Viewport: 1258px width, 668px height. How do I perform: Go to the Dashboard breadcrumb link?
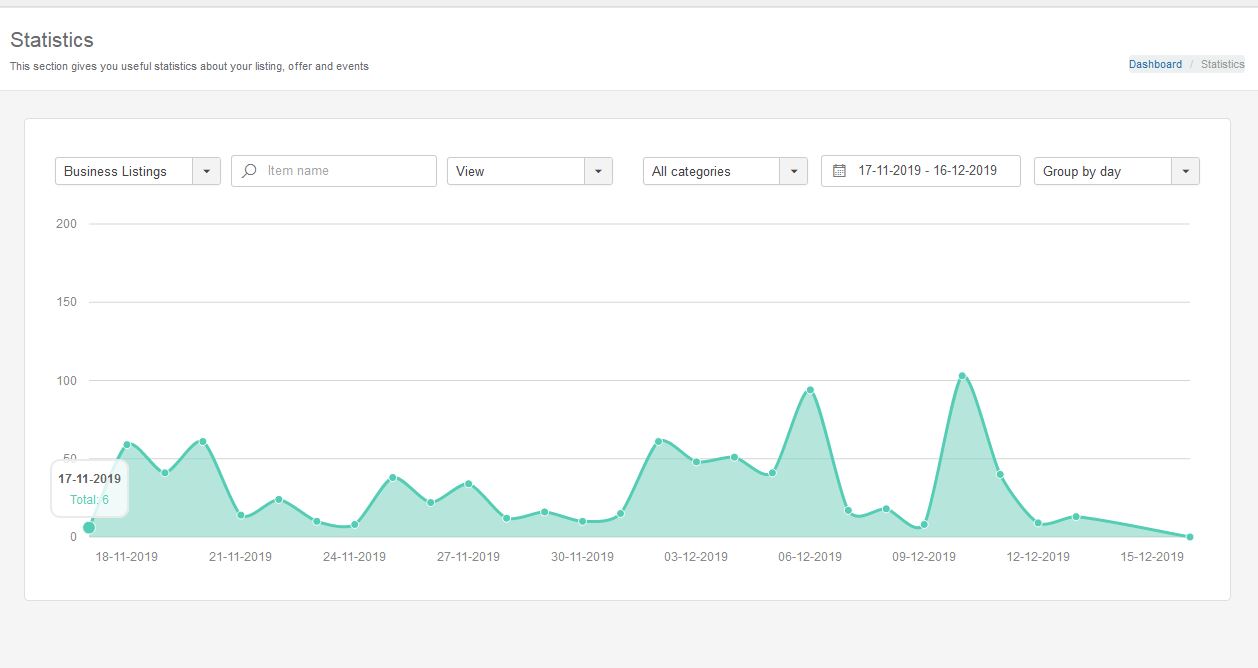1155,64
